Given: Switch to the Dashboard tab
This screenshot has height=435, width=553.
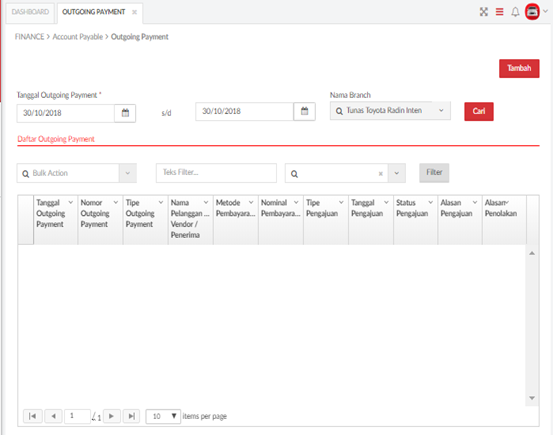Looking at the screenshot, I should (x=30, y=12).
